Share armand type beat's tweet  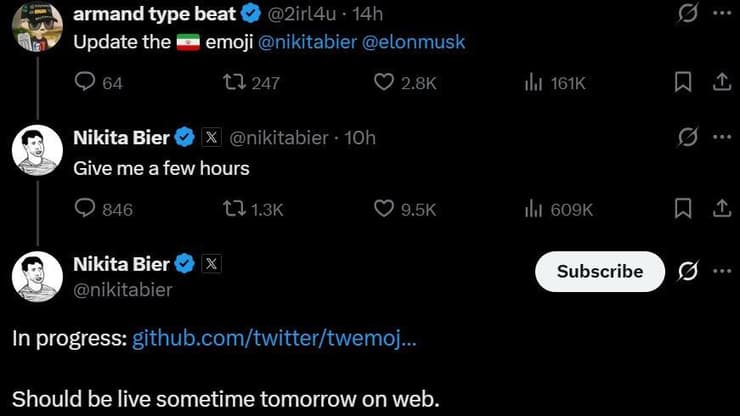click(721, 83)
